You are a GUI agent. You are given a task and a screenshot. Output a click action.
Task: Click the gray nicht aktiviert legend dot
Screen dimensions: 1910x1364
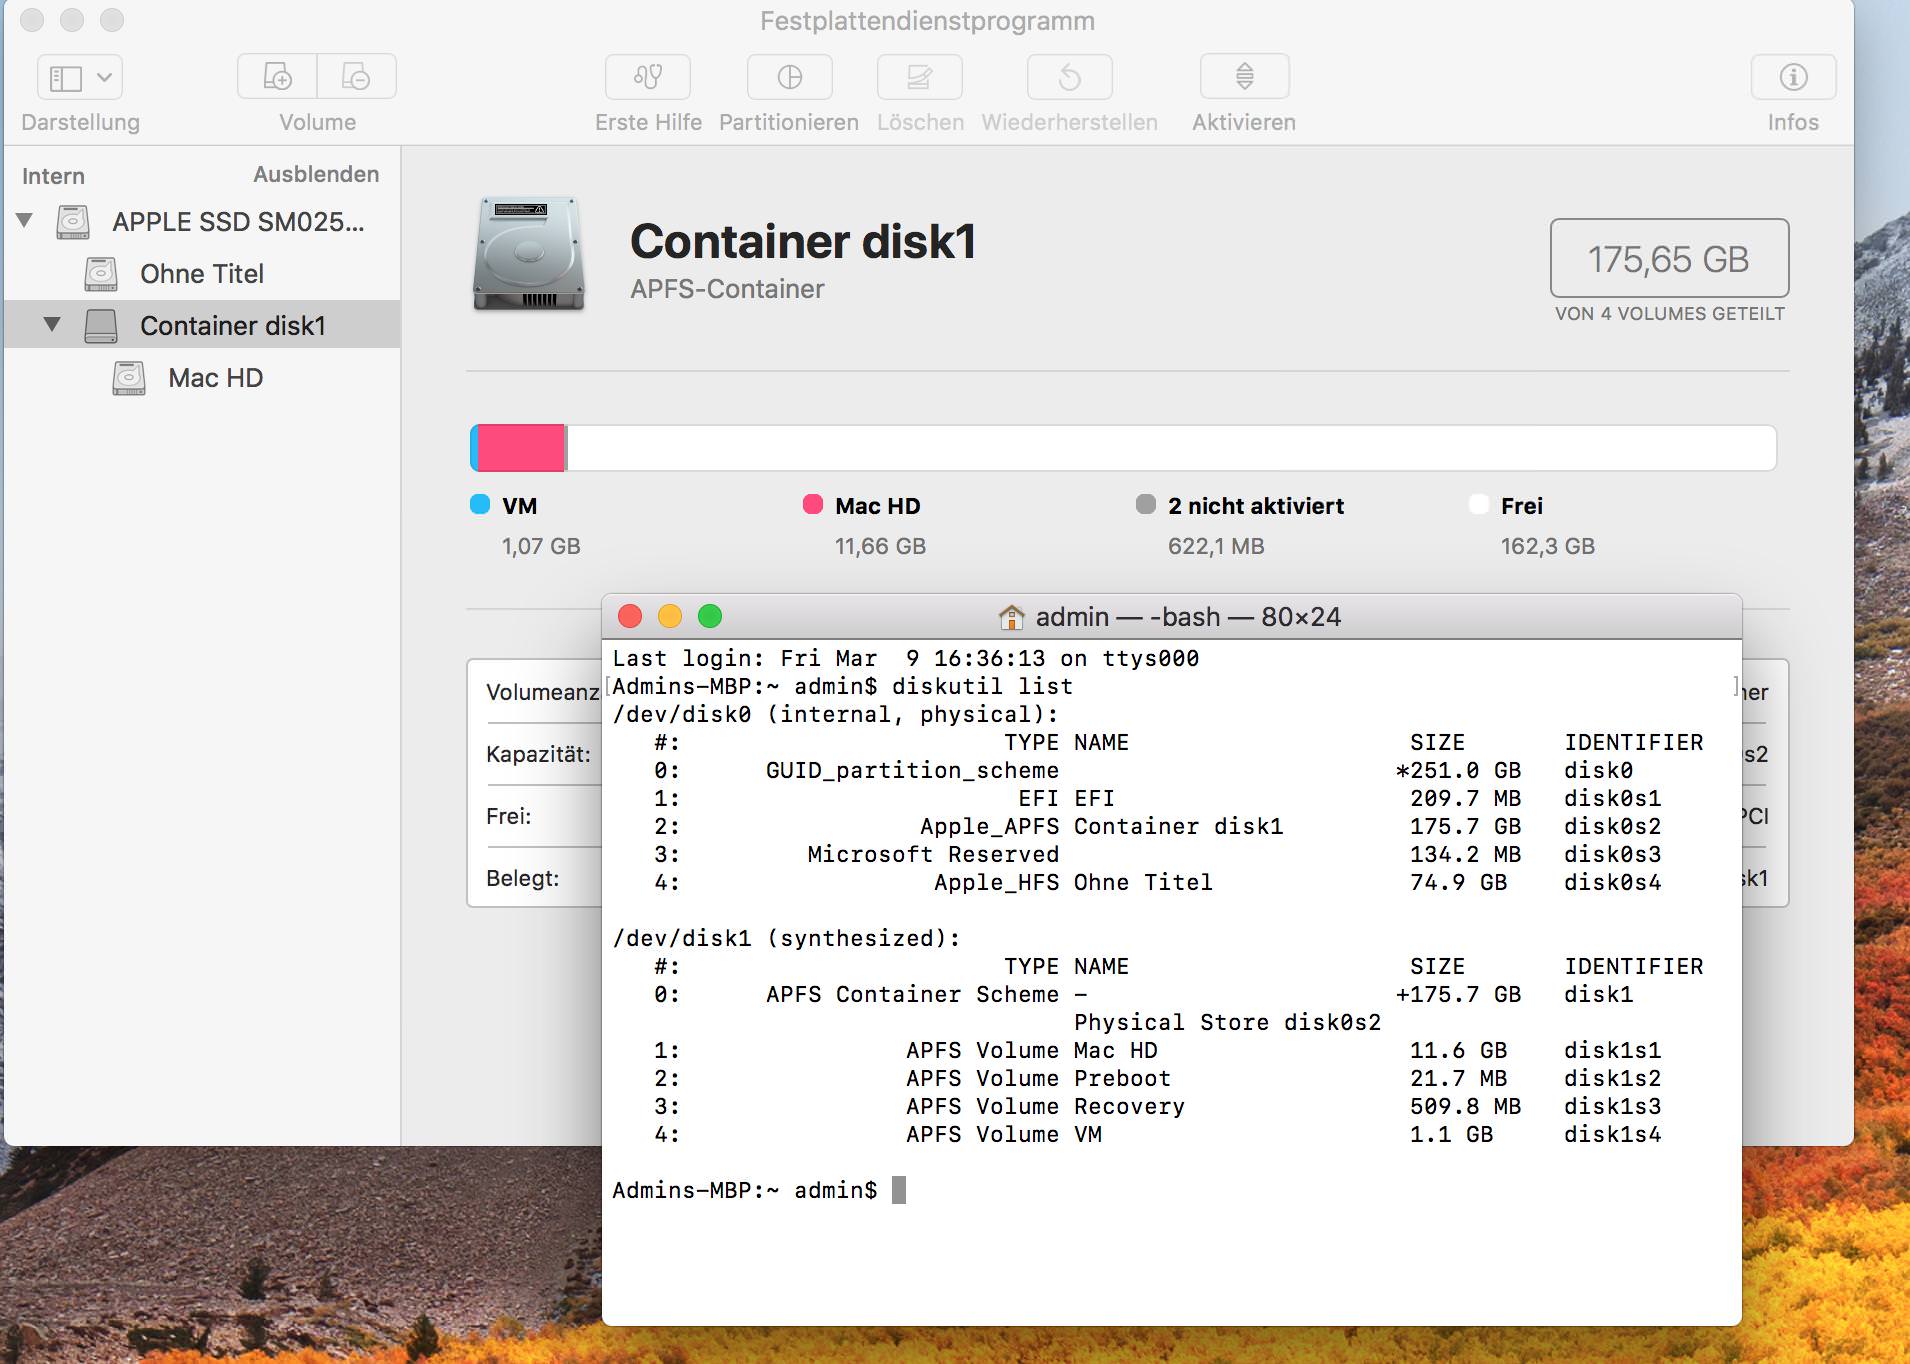[1146, 504]
